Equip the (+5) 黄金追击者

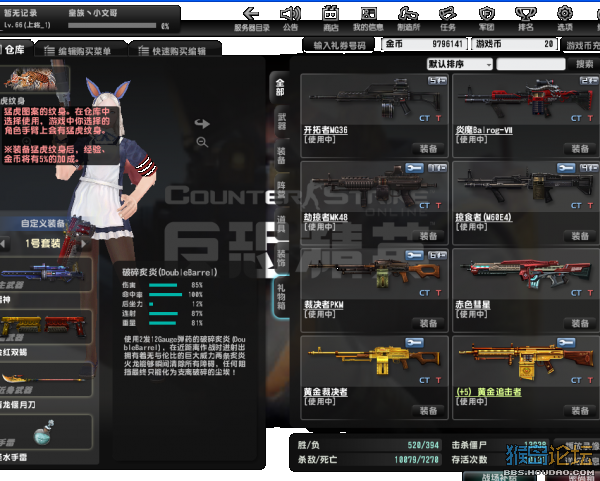tap(580, 411)
